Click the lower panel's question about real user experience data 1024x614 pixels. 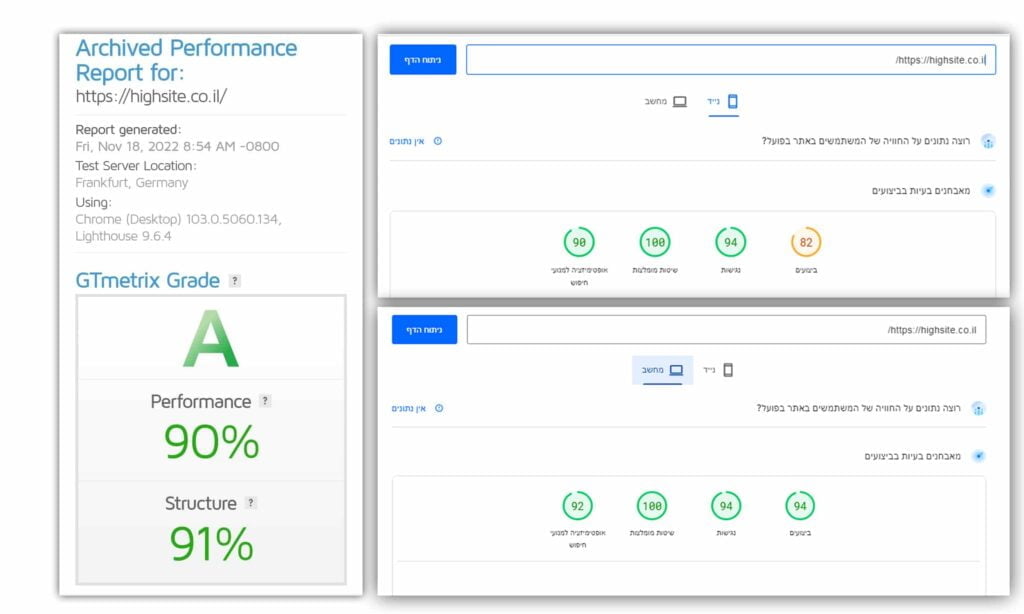858,408
